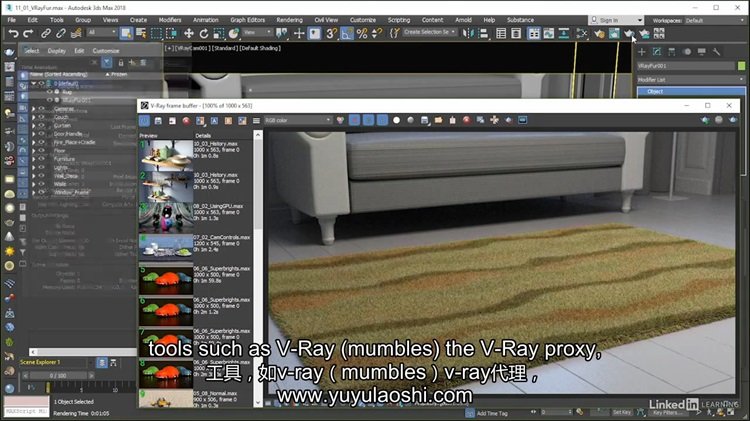Toggle the Angle Snap icon

(347, 33)
